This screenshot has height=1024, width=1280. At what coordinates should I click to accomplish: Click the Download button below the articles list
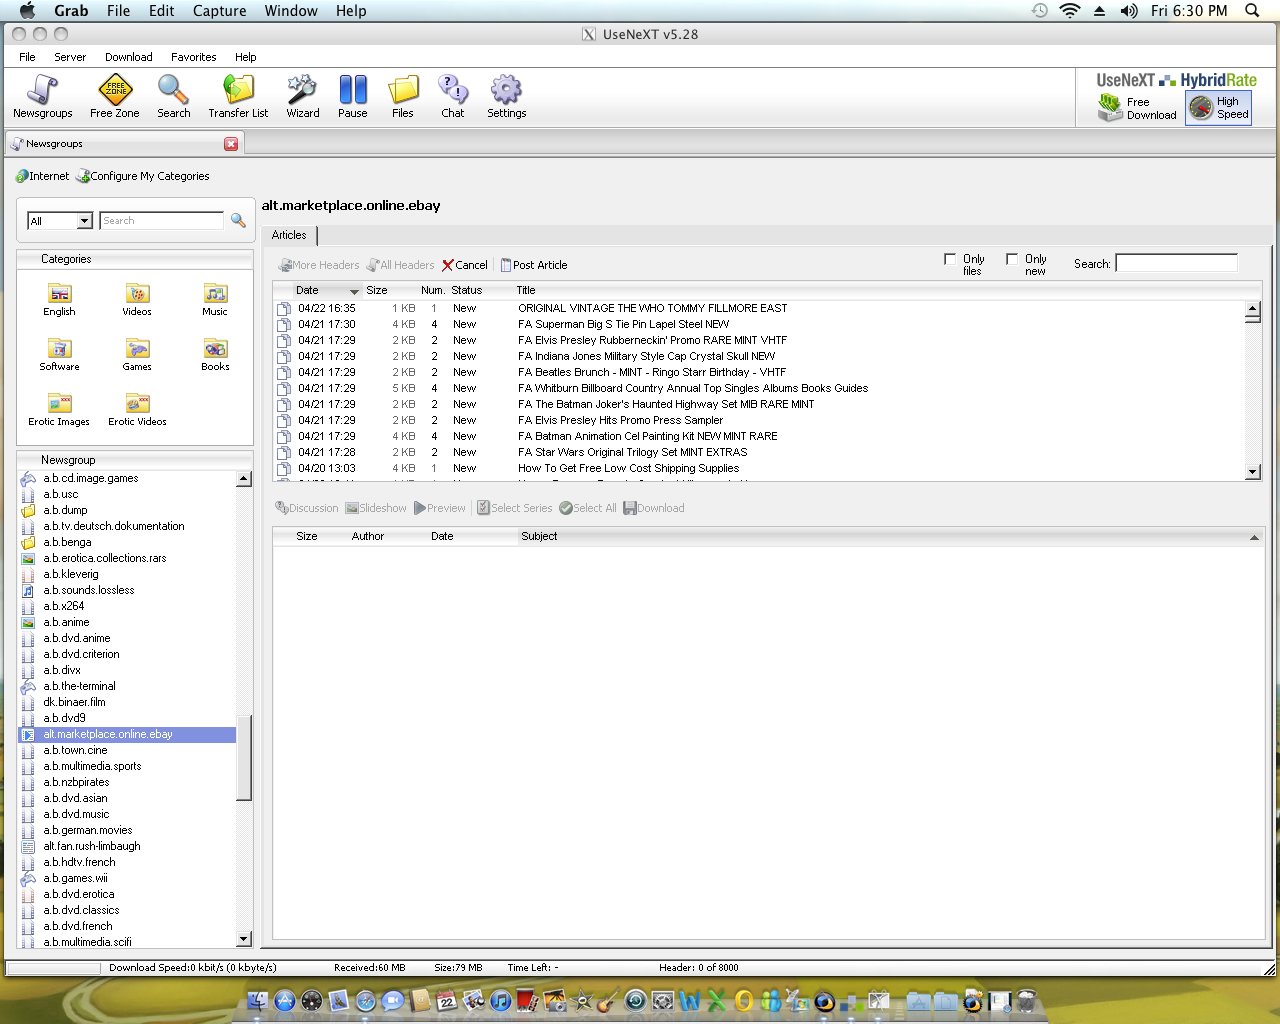click(654, 508)
